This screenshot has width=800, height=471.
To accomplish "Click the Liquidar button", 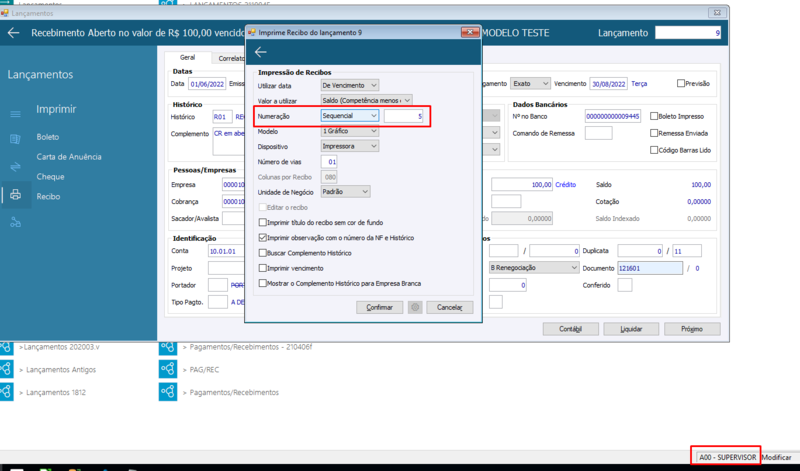I will [x=631, y=329].
